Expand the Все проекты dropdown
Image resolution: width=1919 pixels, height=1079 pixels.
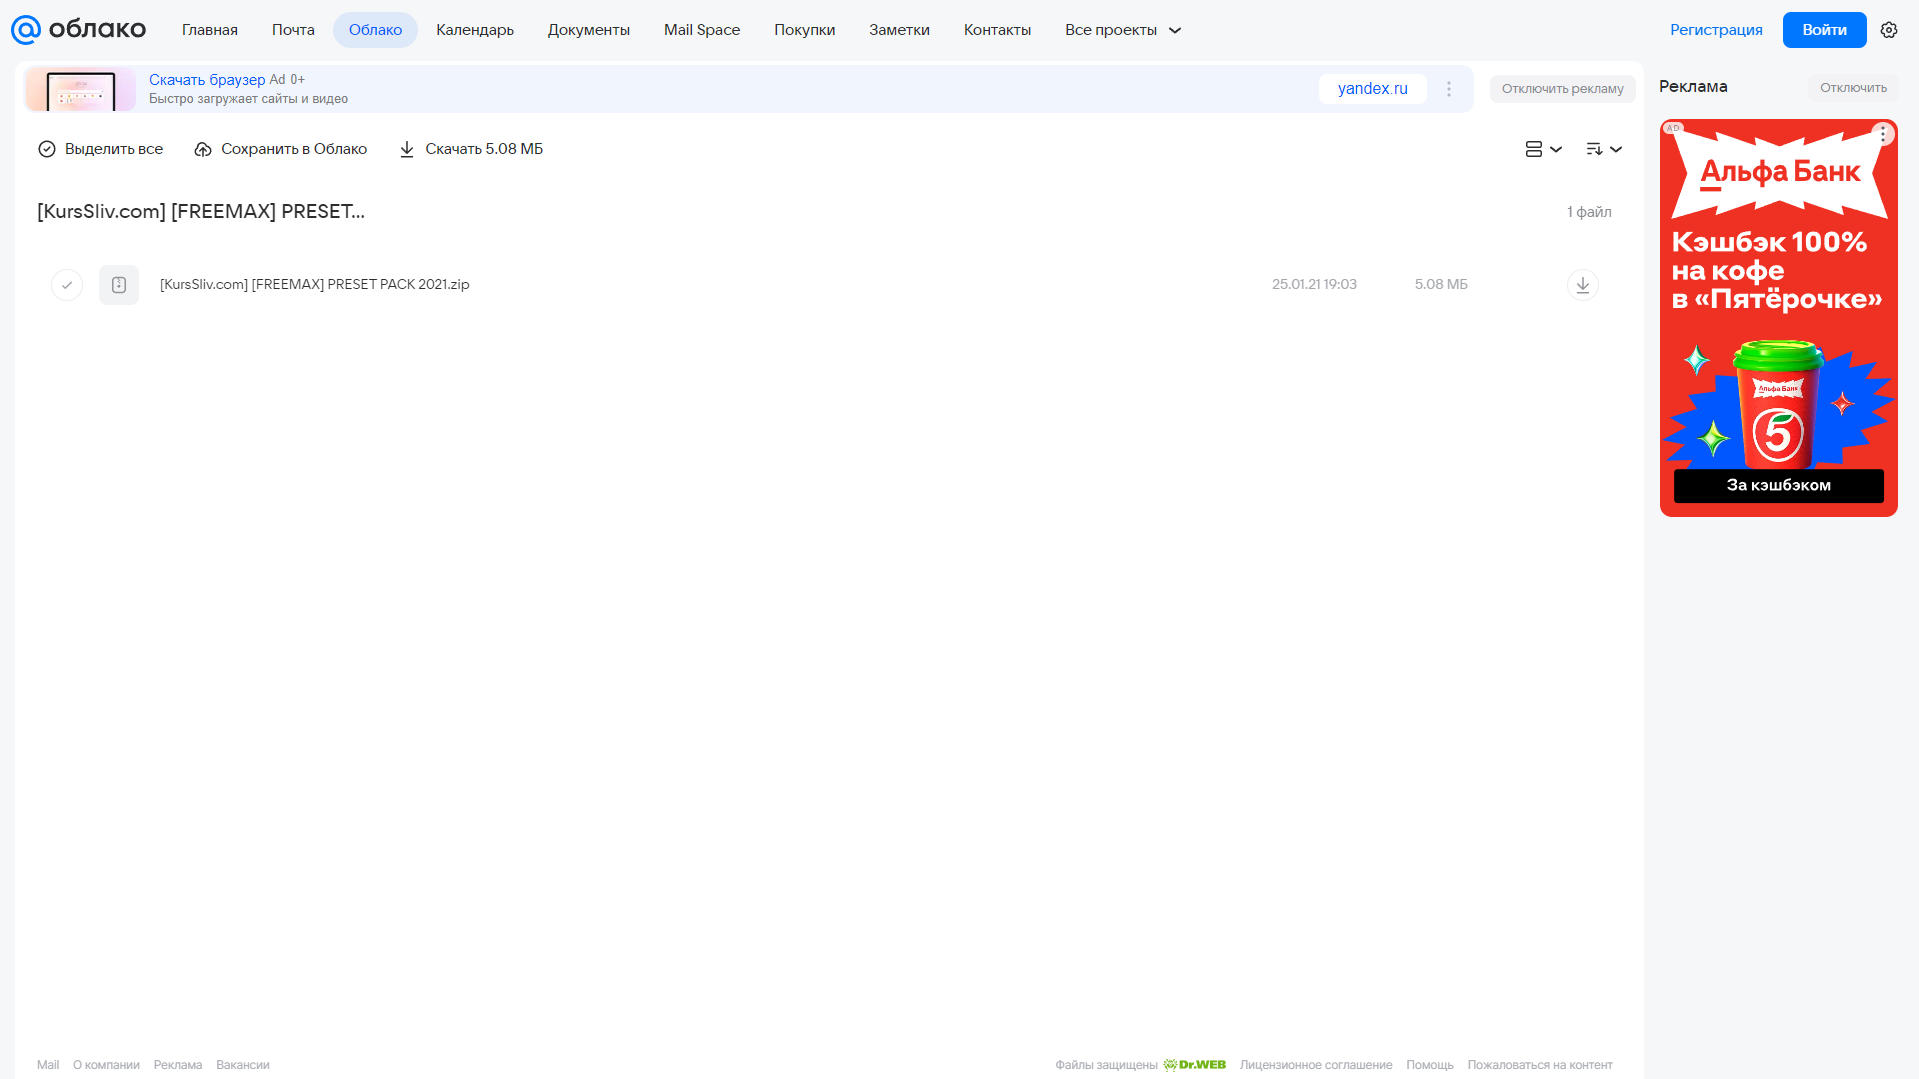point(1123,30)
